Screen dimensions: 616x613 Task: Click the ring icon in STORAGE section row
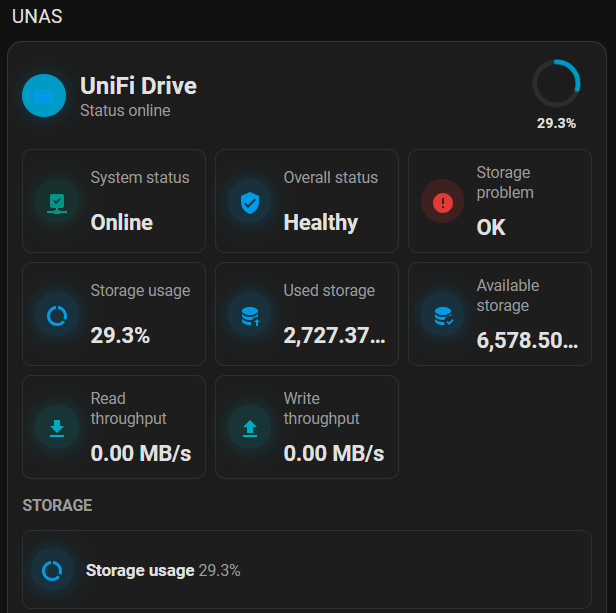(52, 570)
